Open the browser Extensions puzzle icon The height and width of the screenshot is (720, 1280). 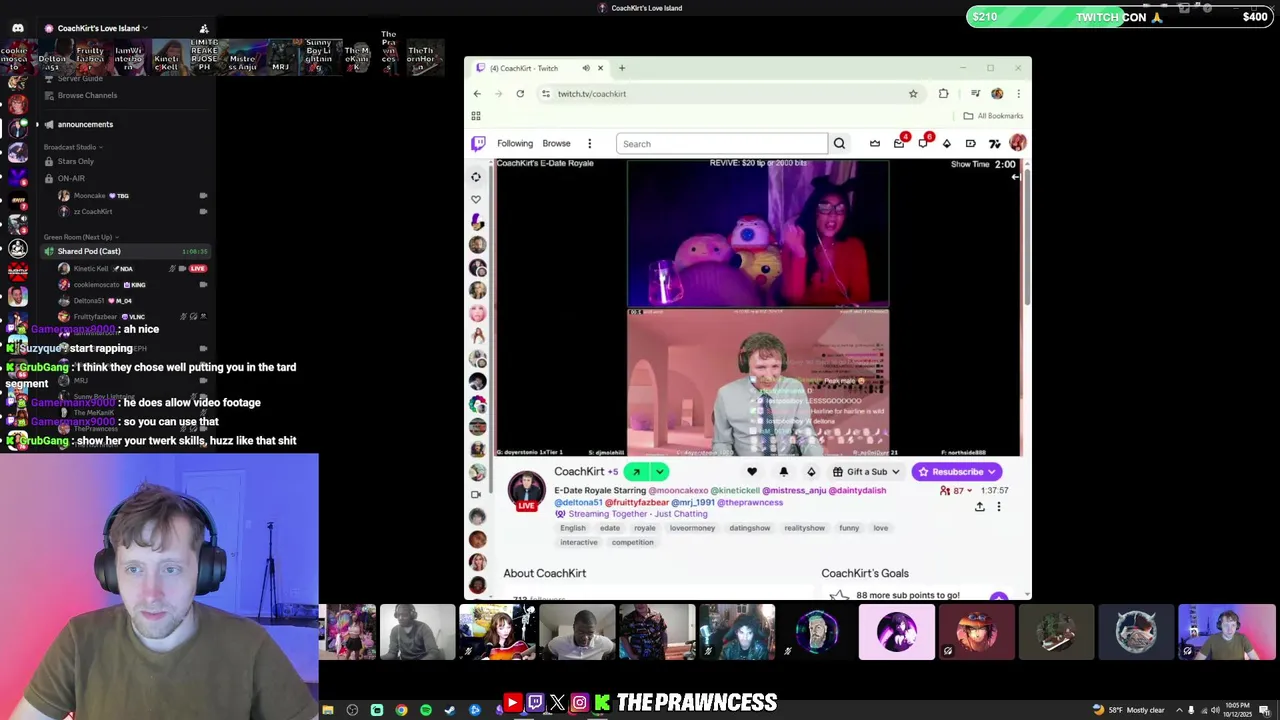point(943,93)
